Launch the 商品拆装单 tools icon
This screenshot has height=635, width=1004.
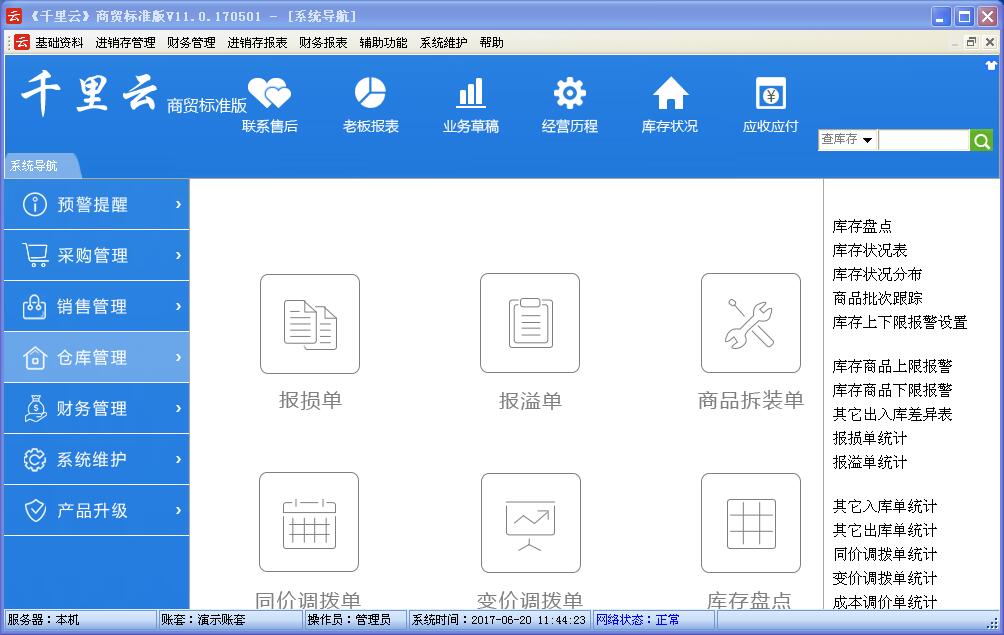[750, 324]
